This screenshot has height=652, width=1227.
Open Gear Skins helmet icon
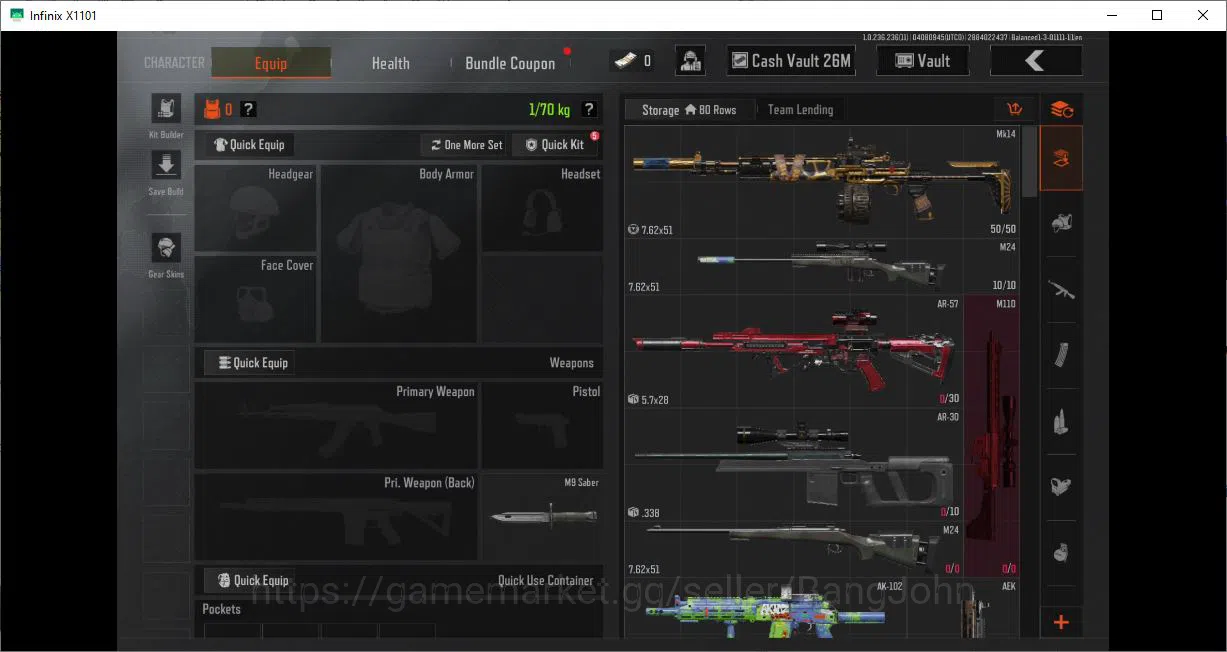pyautogui.click(x=165, y=248)
